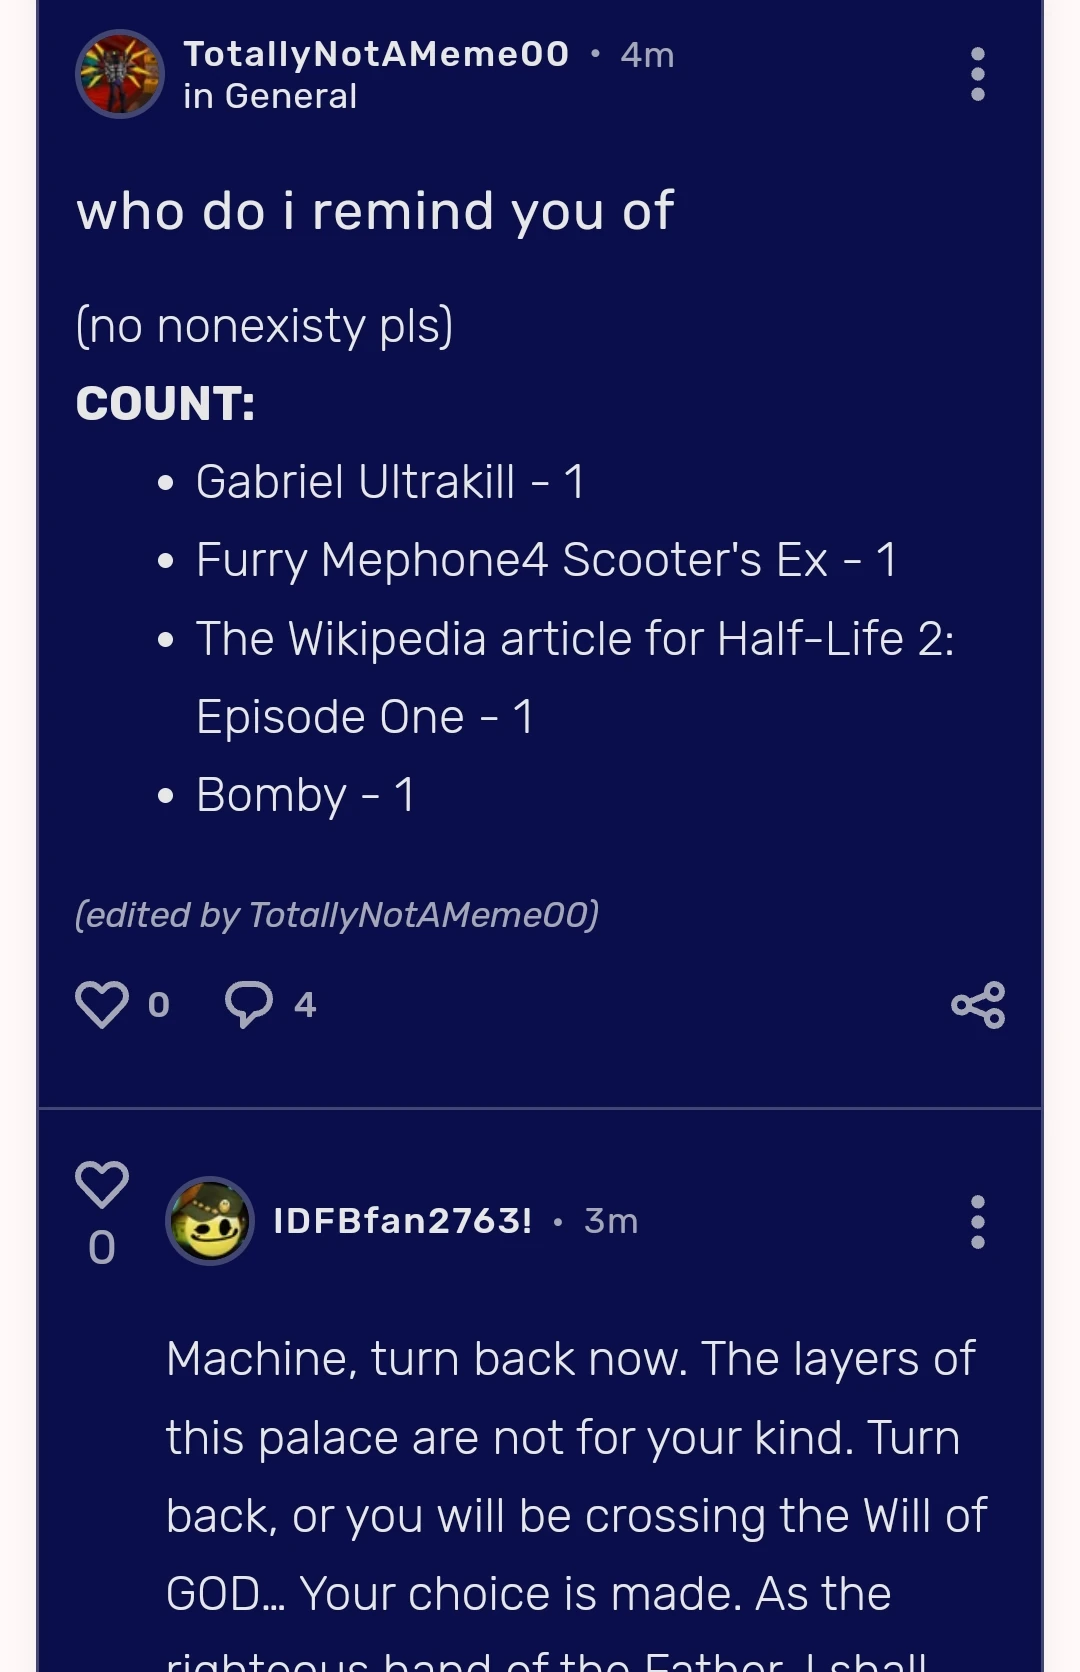Open TotallyNotAMeme00's profile avatar
This screenshot has height=1672, width=1080.
coord(119,75)
